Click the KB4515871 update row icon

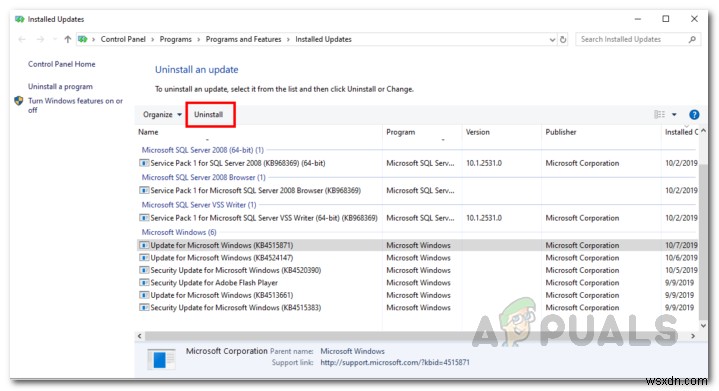click(x=144, y=245)
